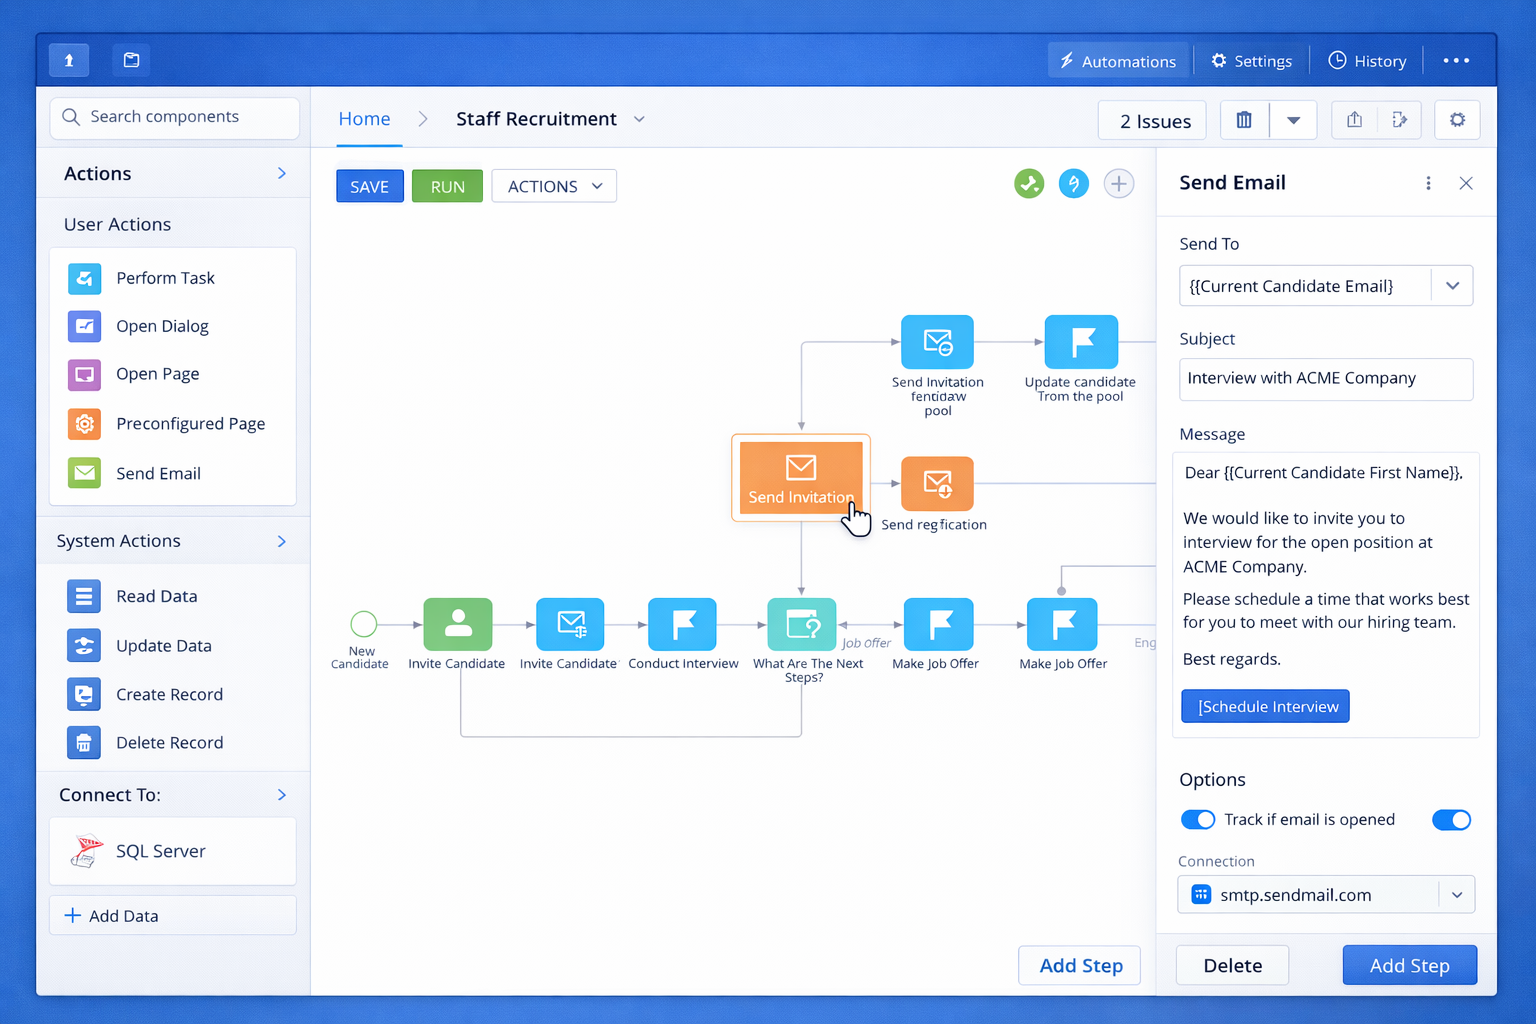This screenshot has width=1536, height=1024.
Task: Select the New Candidate start node
Action: pos(364,624)
